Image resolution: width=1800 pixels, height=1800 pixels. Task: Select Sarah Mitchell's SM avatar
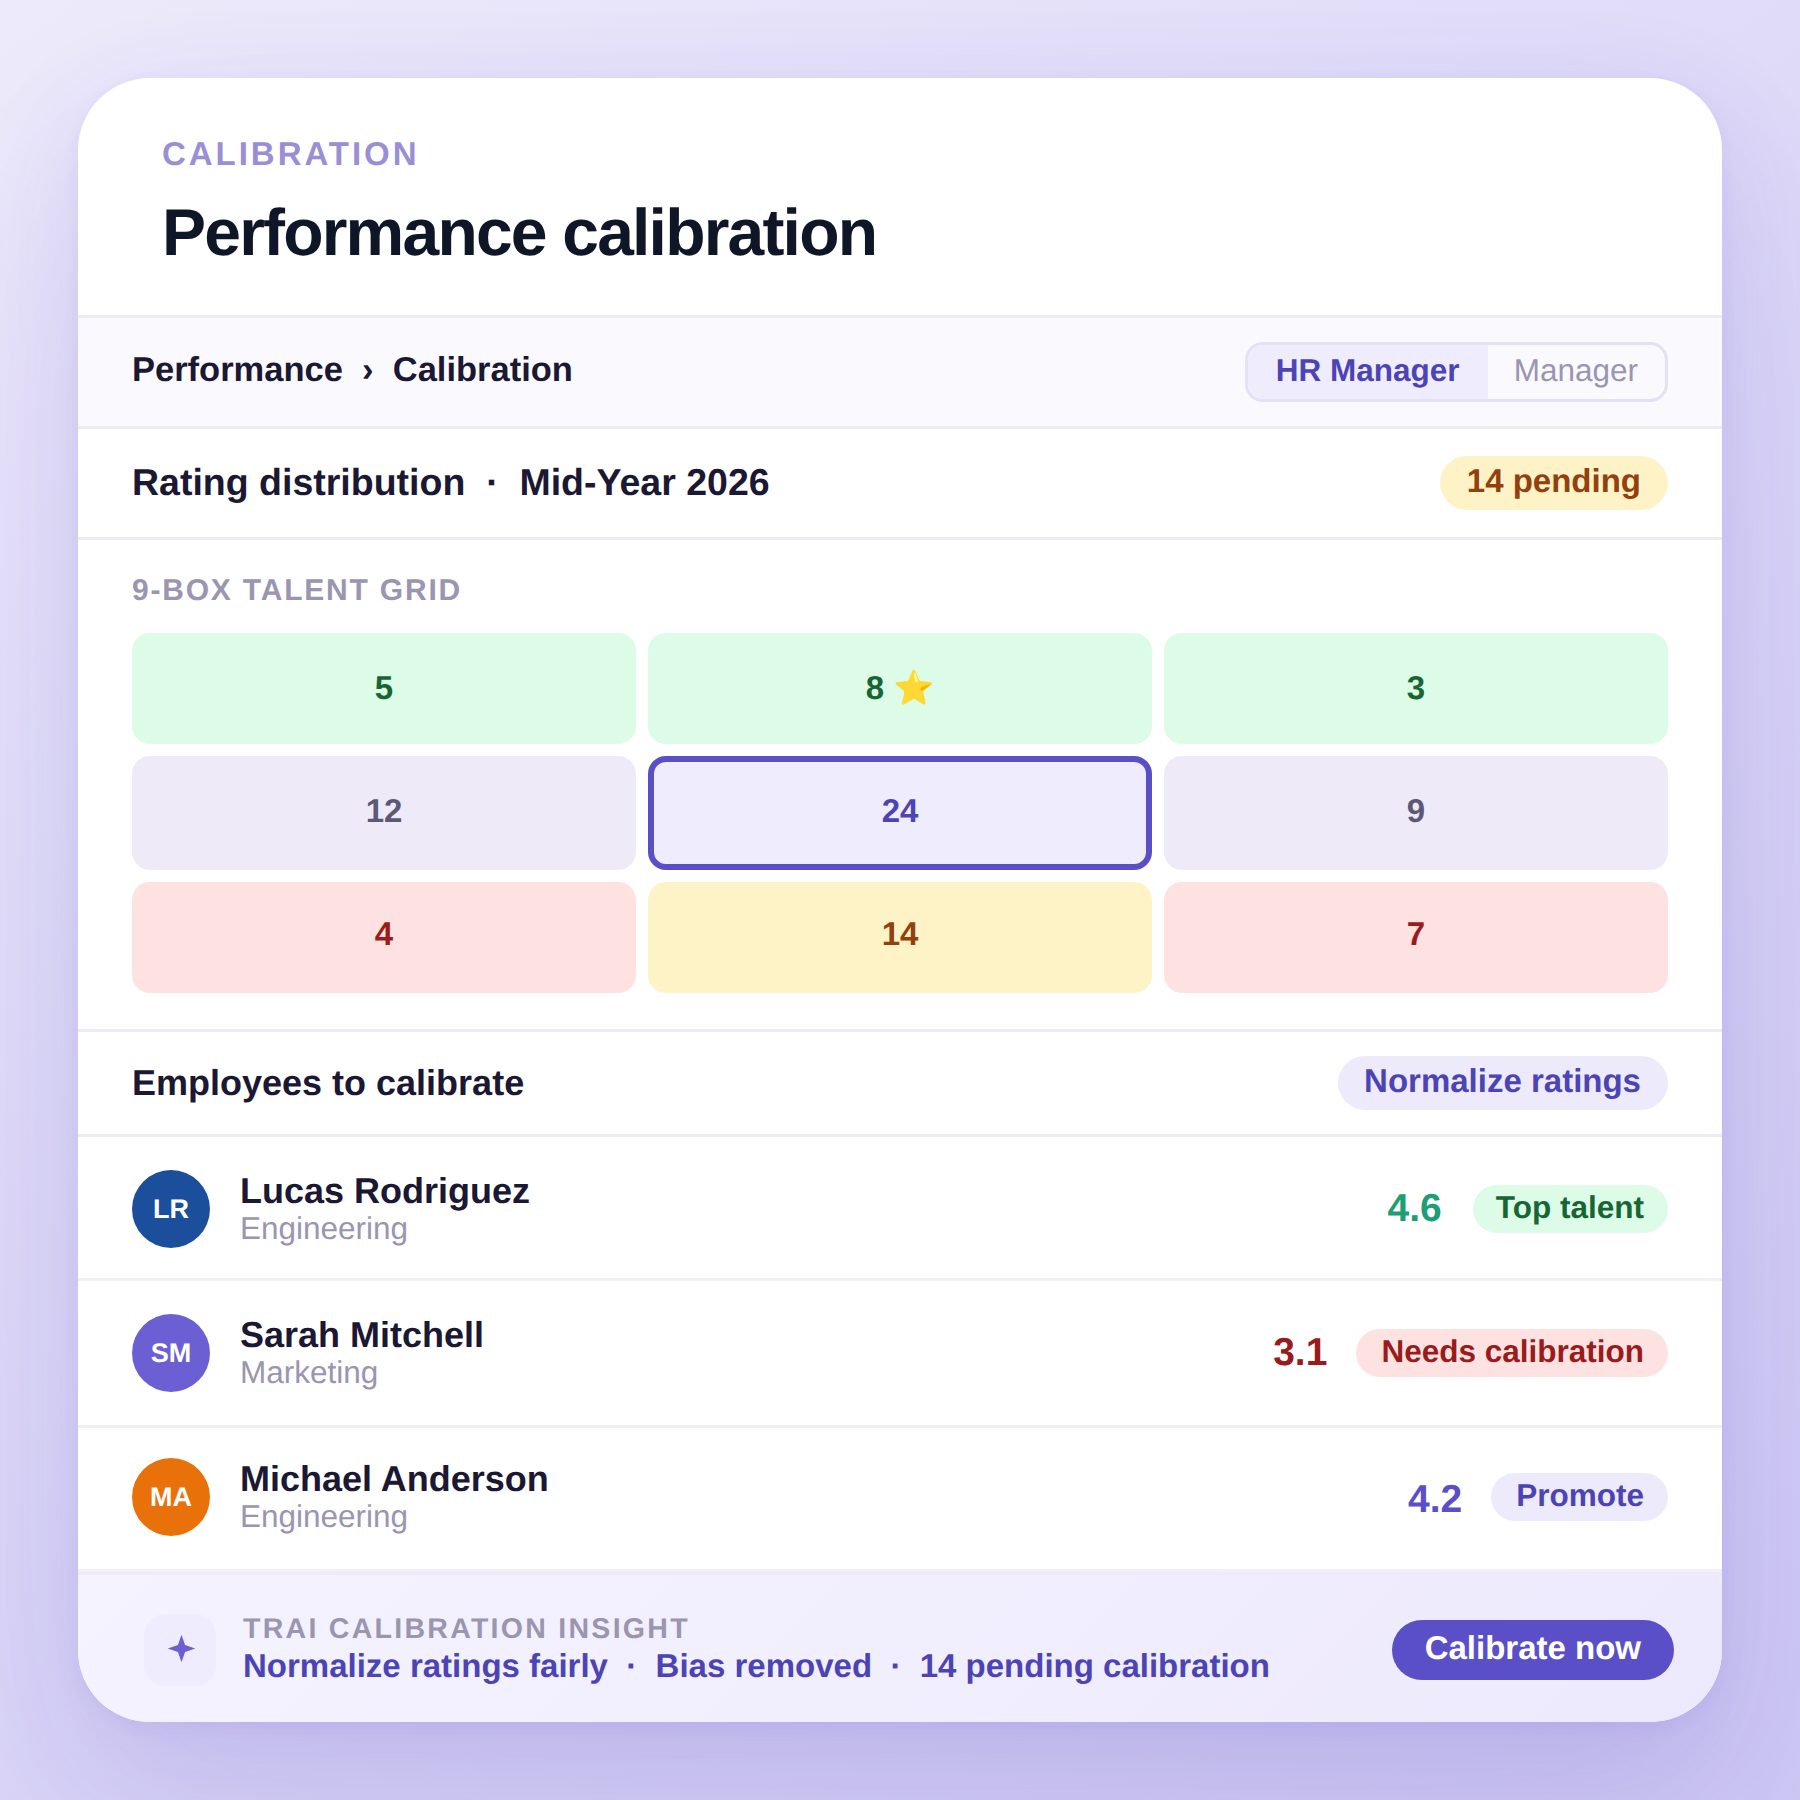click(x=170, y=1352)
